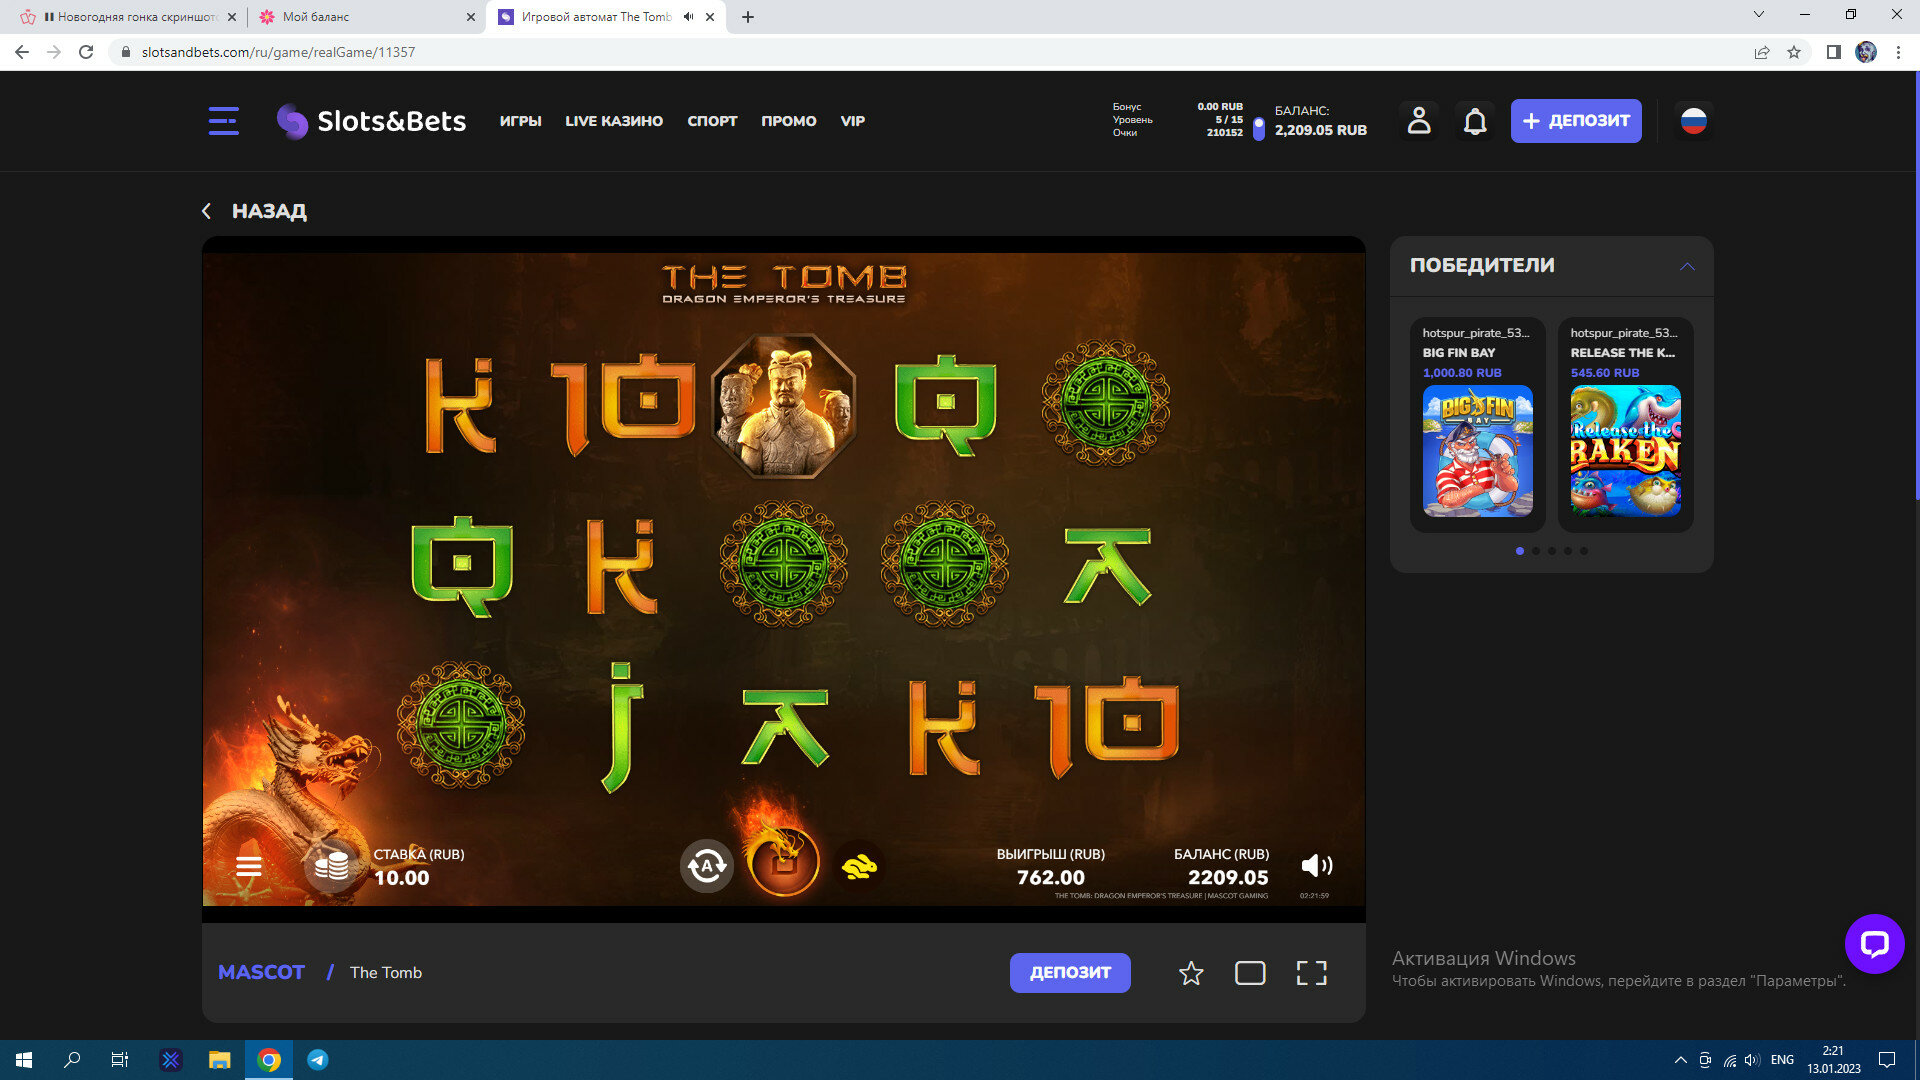Go back using НАЗАД chevron
The width and height of the screenshot is (1920, 1080).
(x=207, y=211)
